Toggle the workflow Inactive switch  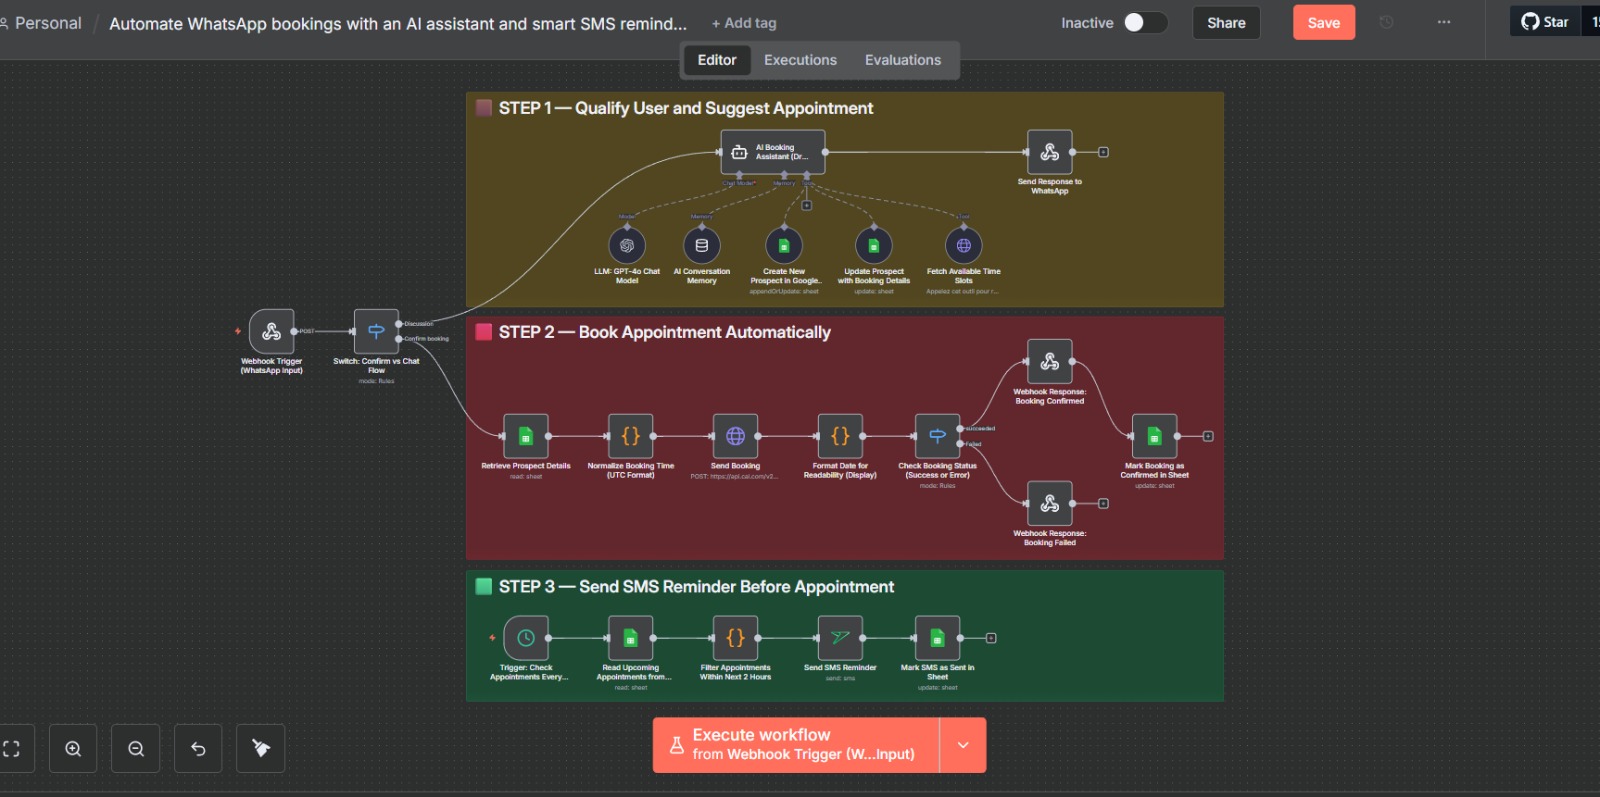(x=1144, y=23)
